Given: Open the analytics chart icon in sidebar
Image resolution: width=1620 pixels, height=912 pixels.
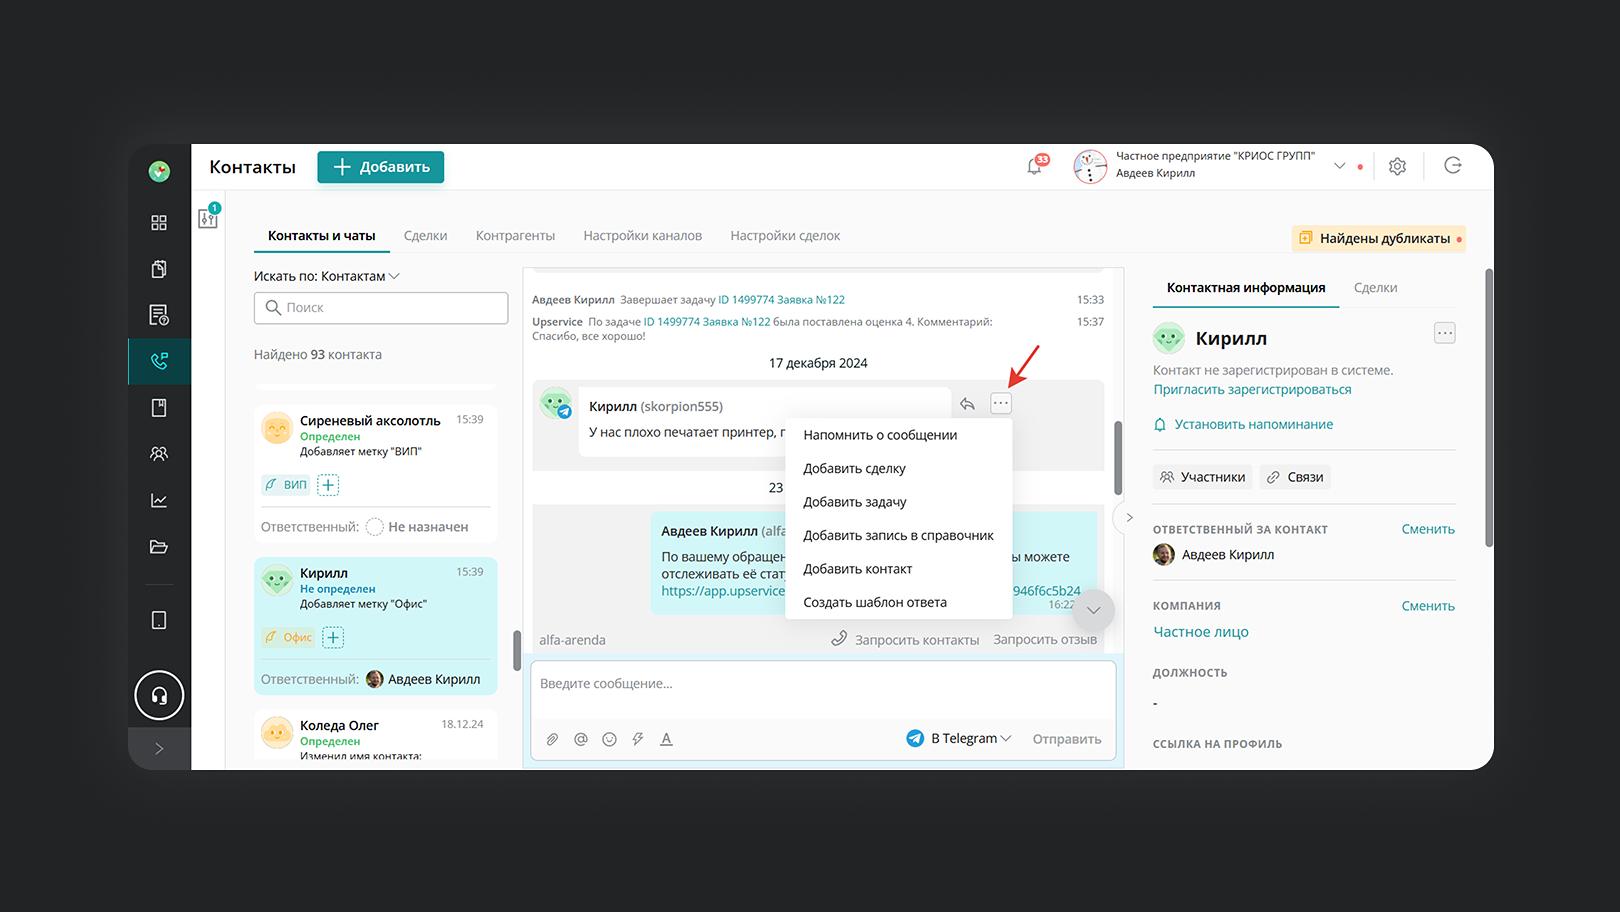Looking at the screenshot, I should click(x=159, y=501).
